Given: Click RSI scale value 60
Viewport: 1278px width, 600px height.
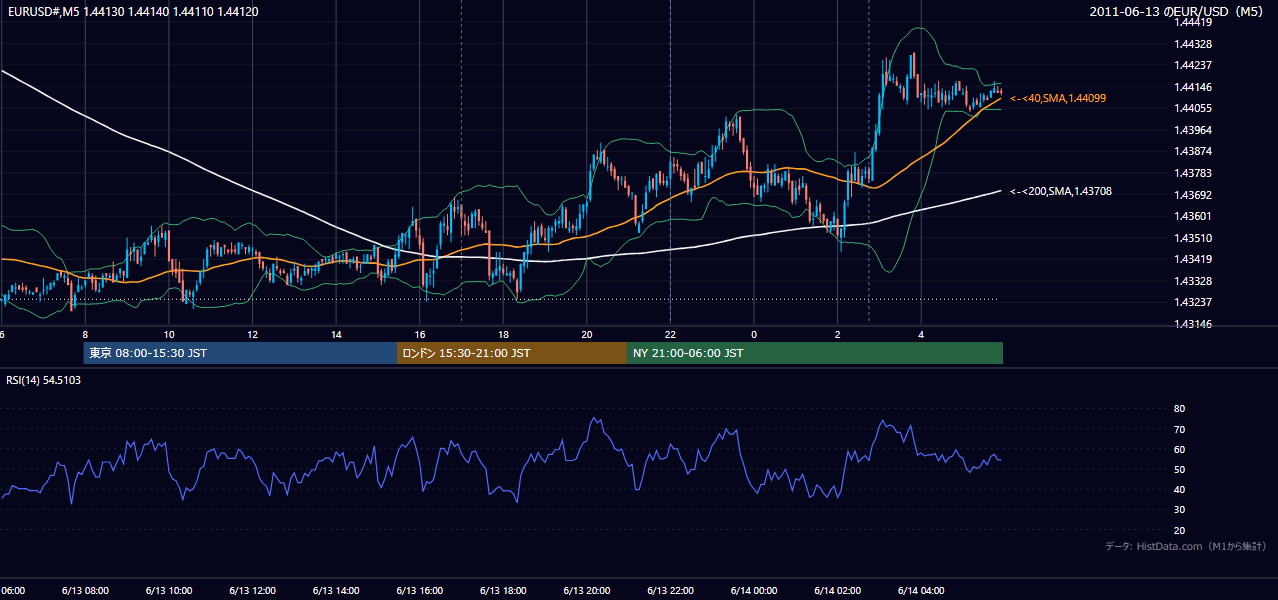Looking at the screenshot, I should pos(1179,449).
